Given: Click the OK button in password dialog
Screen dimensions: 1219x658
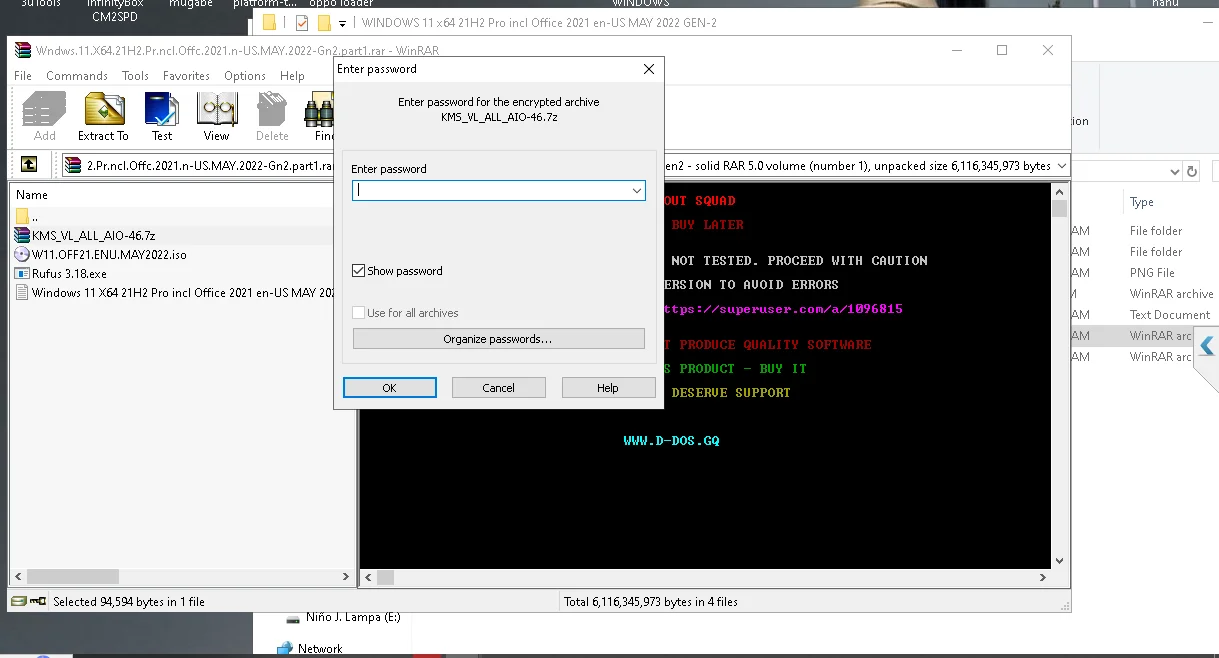Looking at the screenshot, I should point(389,388).
